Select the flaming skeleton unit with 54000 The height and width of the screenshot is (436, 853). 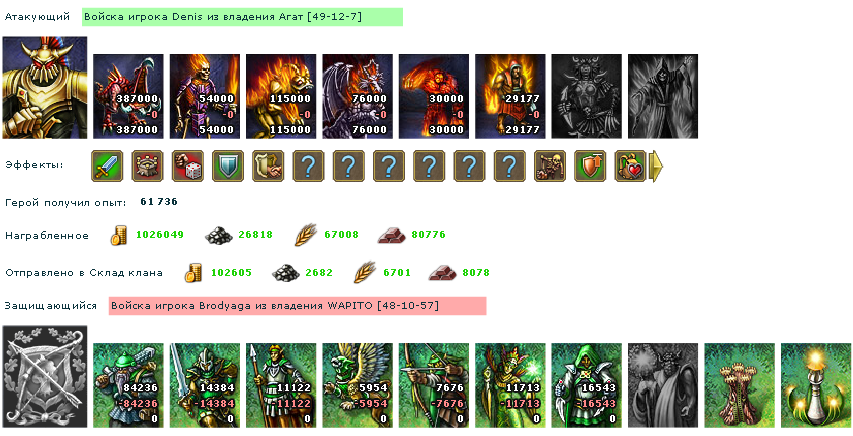[x=205, y=96]
